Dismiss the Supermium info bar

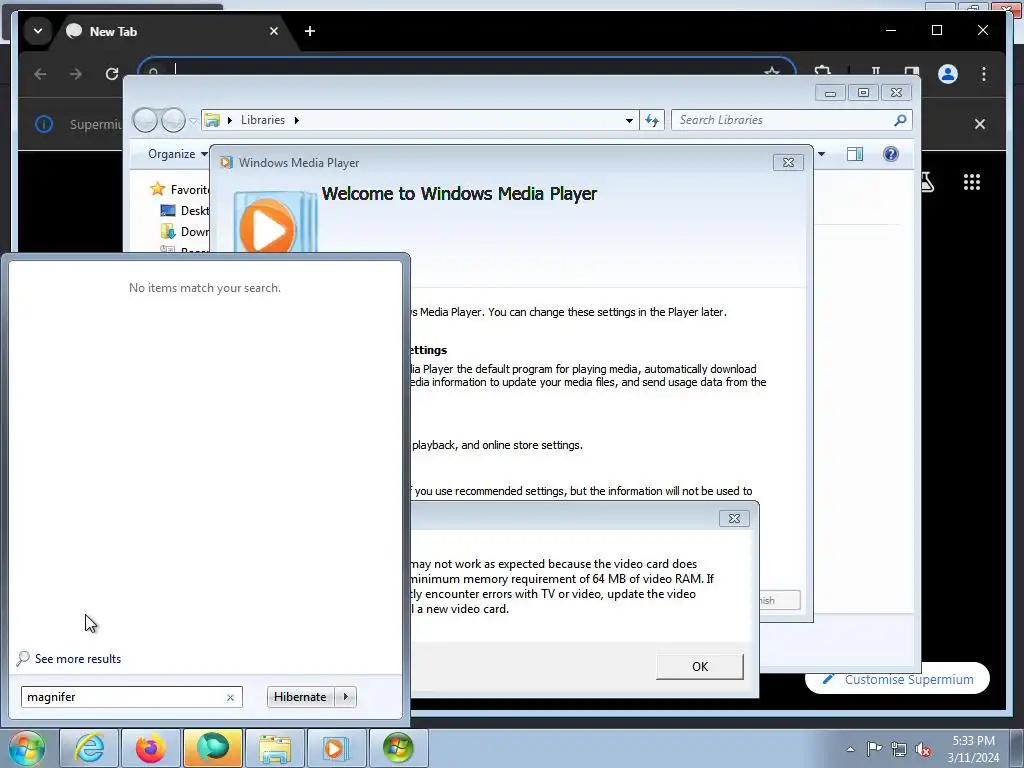980,124
